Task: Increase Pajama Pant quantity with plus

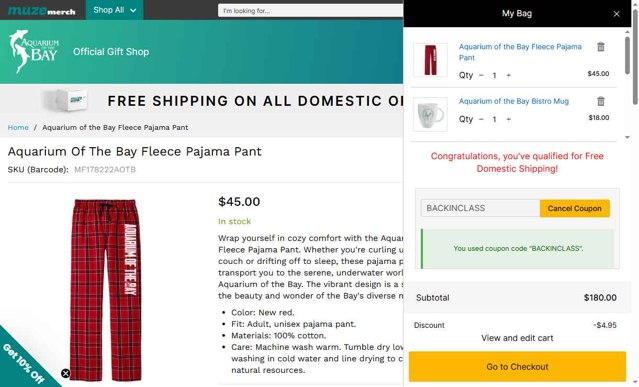Action: point(509,75)
